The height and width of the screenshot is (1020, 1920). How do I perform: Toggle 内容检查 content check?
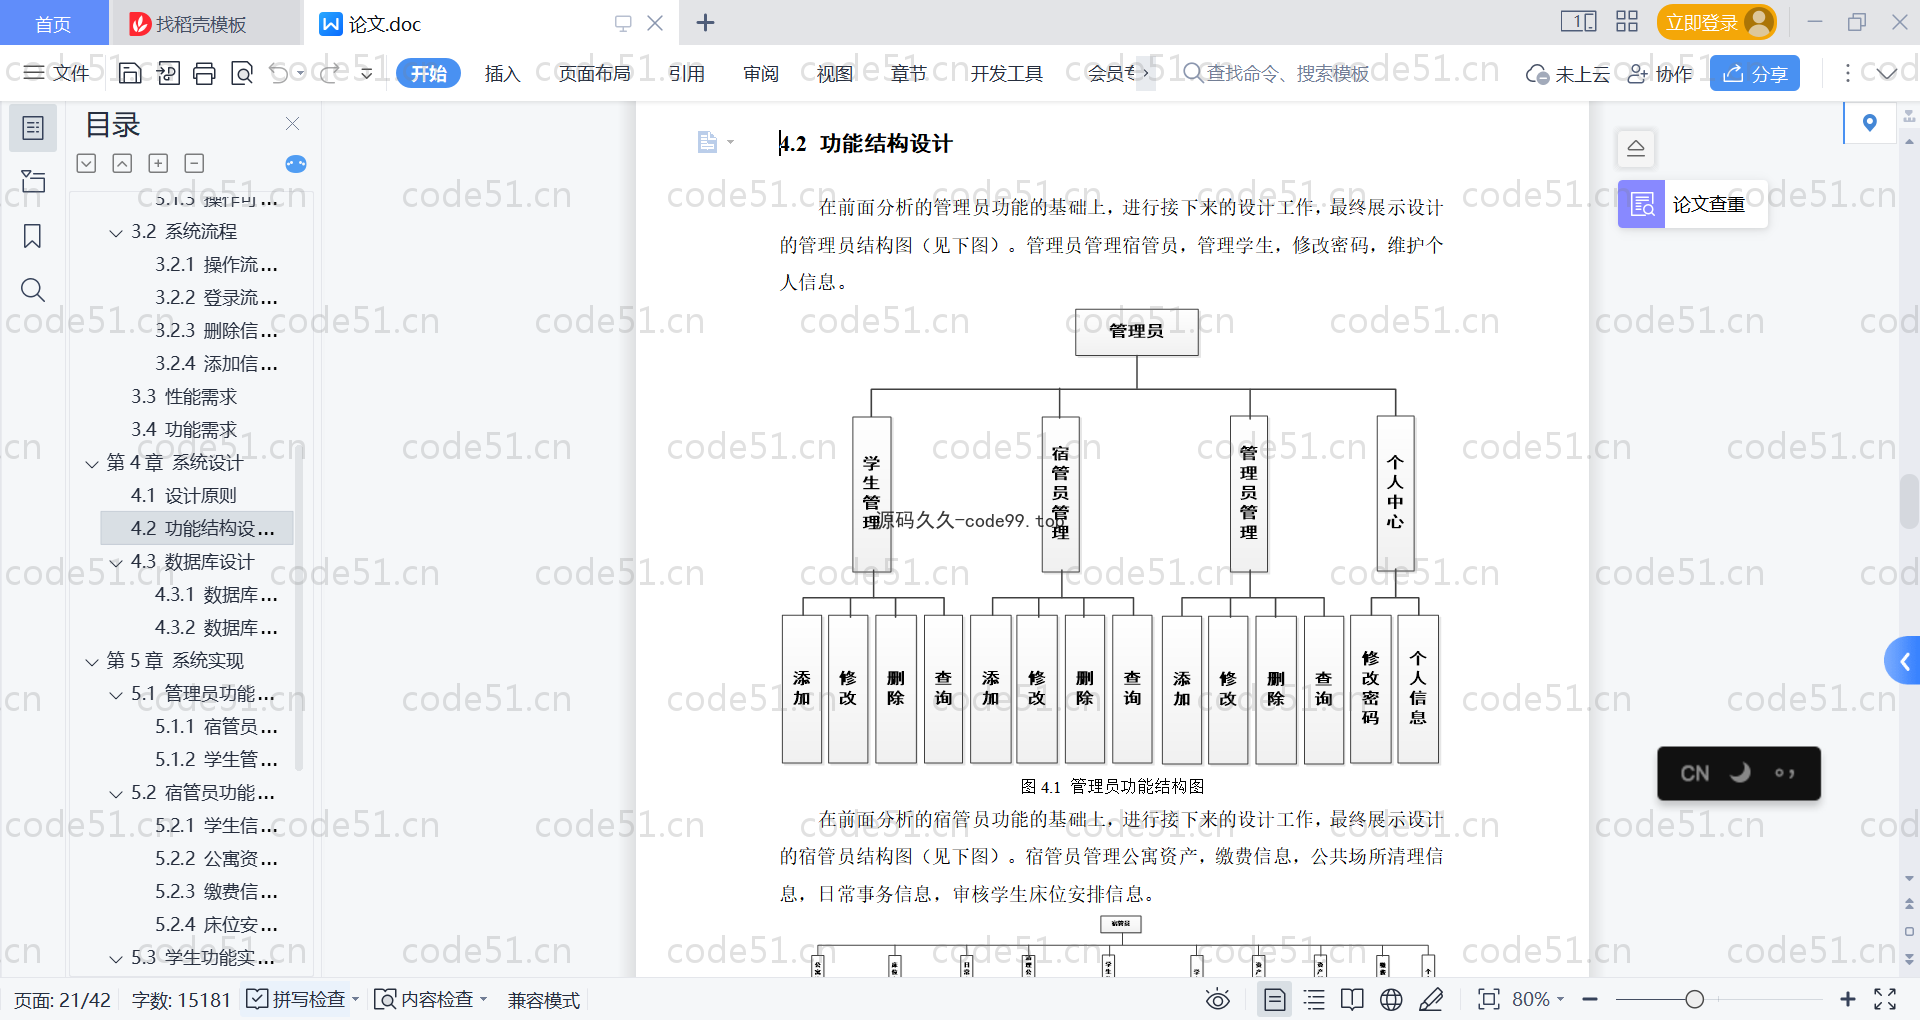[x=431, y=999]
